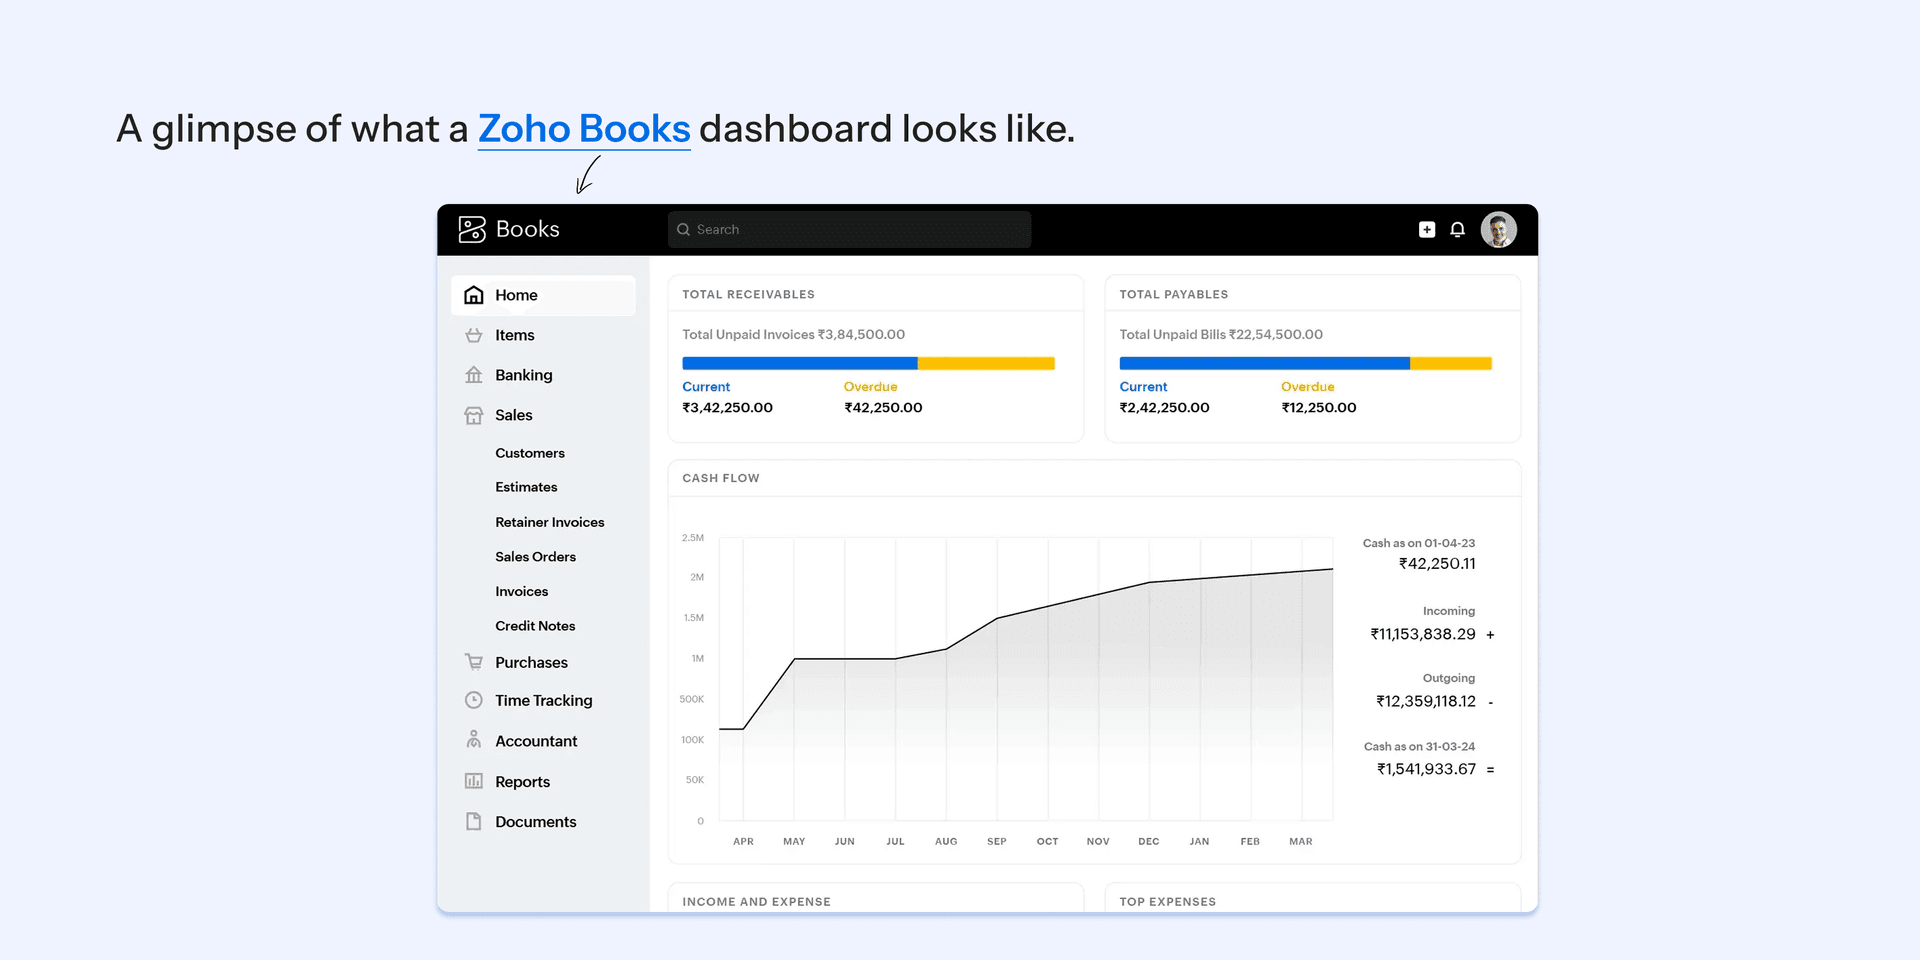The image size is (1920, 960).
Task: Click the Total Receivables progress bar
Action: (x=868, y=363)
